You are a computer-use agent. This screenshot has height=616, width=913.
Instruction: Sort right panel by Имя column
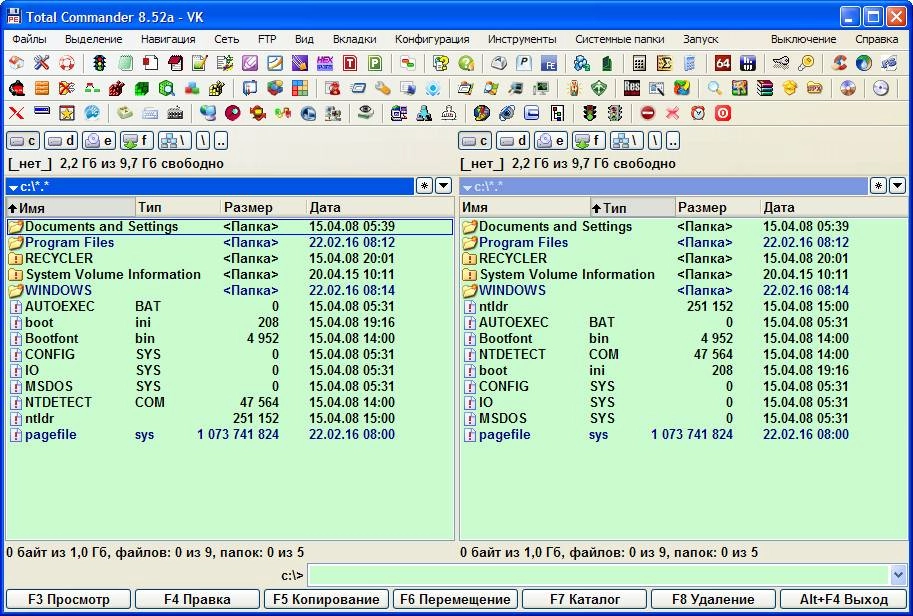(525, 207)
